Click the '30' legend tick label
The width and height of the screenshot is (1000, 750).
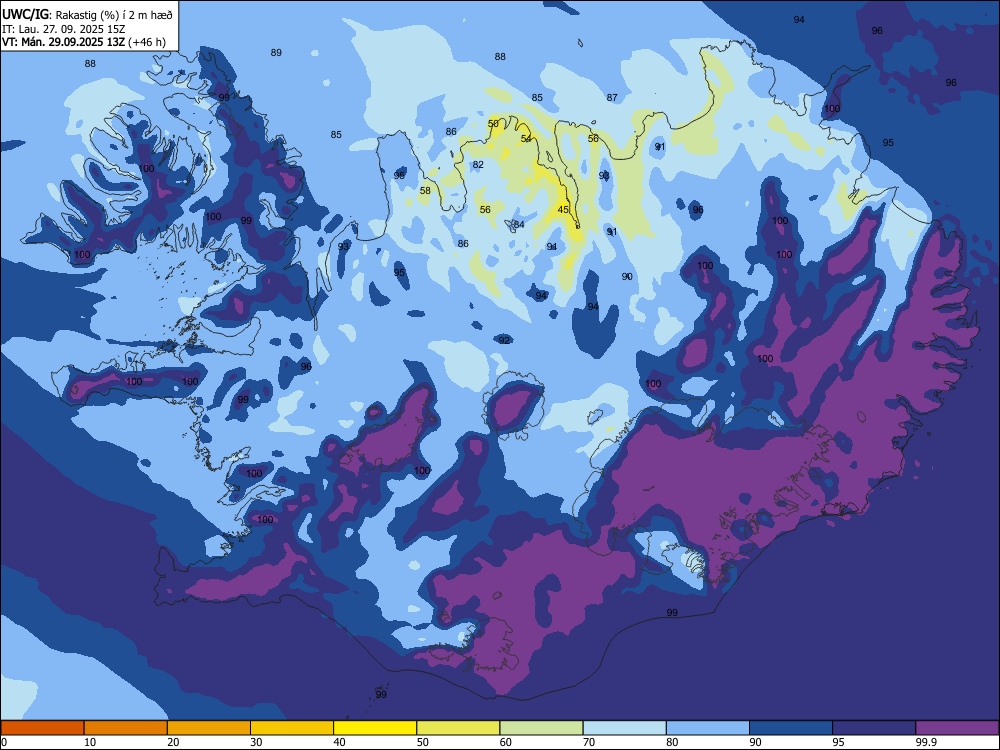tap(256, 742)
